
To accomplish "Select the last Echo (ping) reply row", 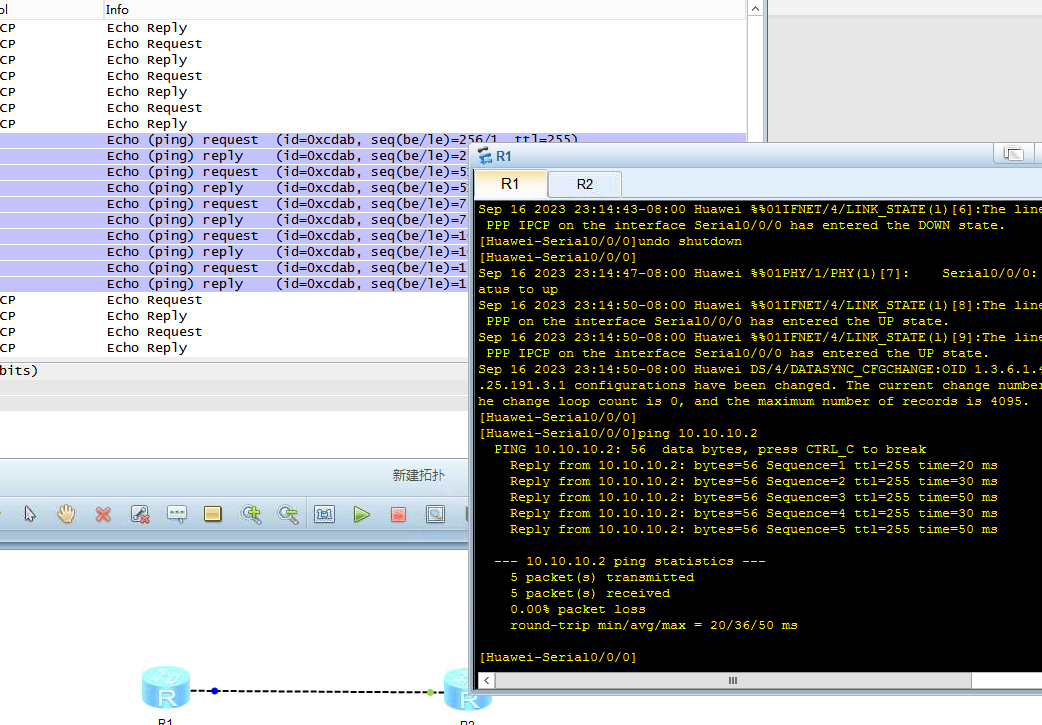I will 235,284.
